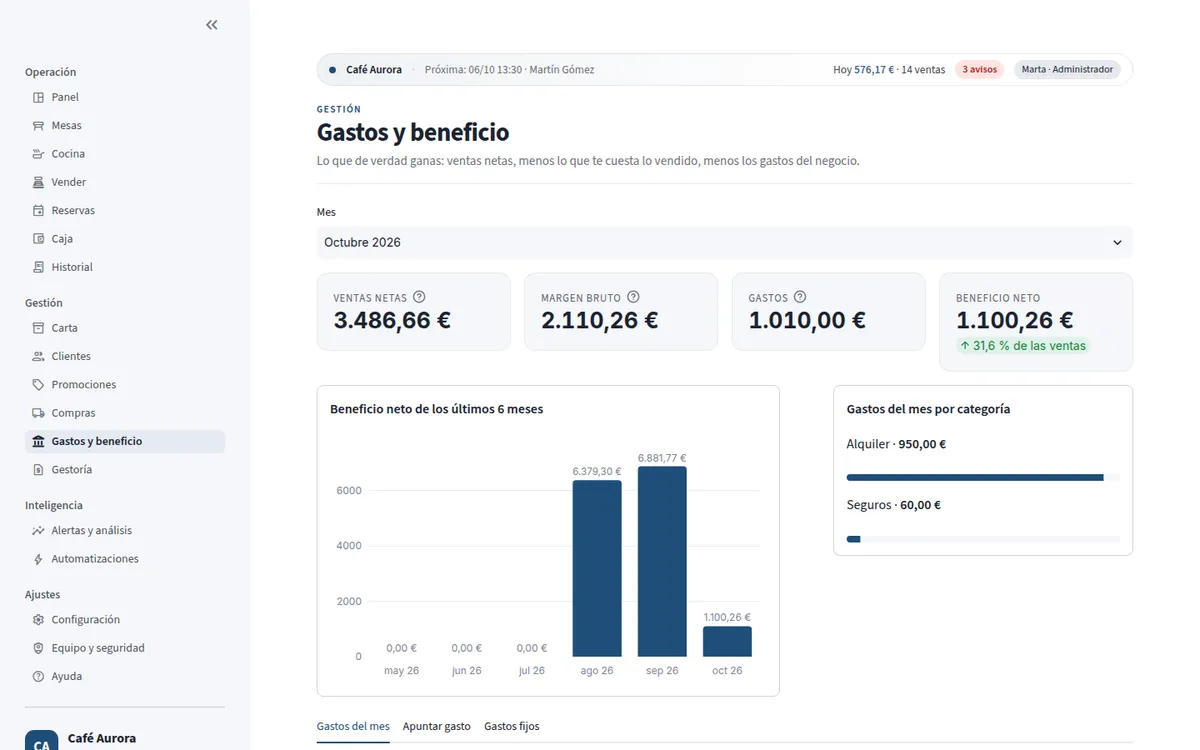Click the help icon next to Ventas netas
1200x750 pixels.
[419, 297]
